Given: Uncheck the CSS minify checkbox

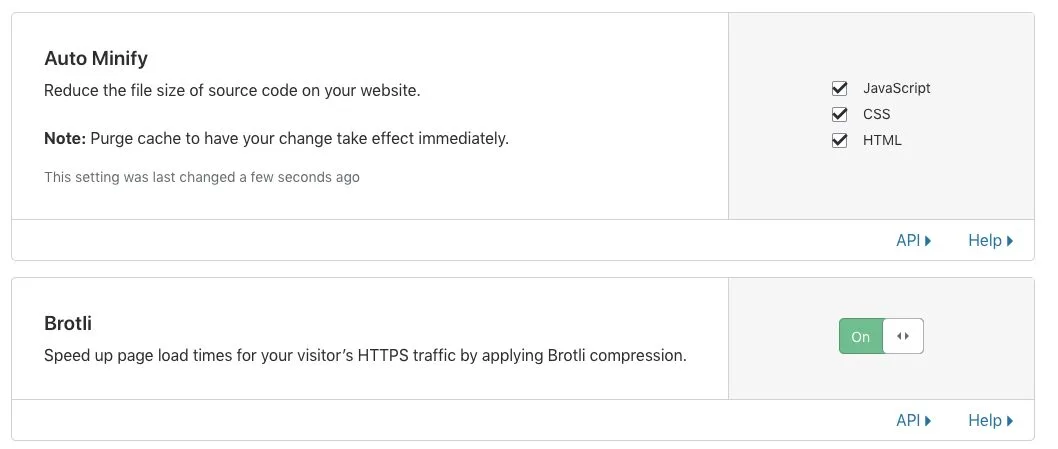Looking at the screenshot, I should point(839,114).
